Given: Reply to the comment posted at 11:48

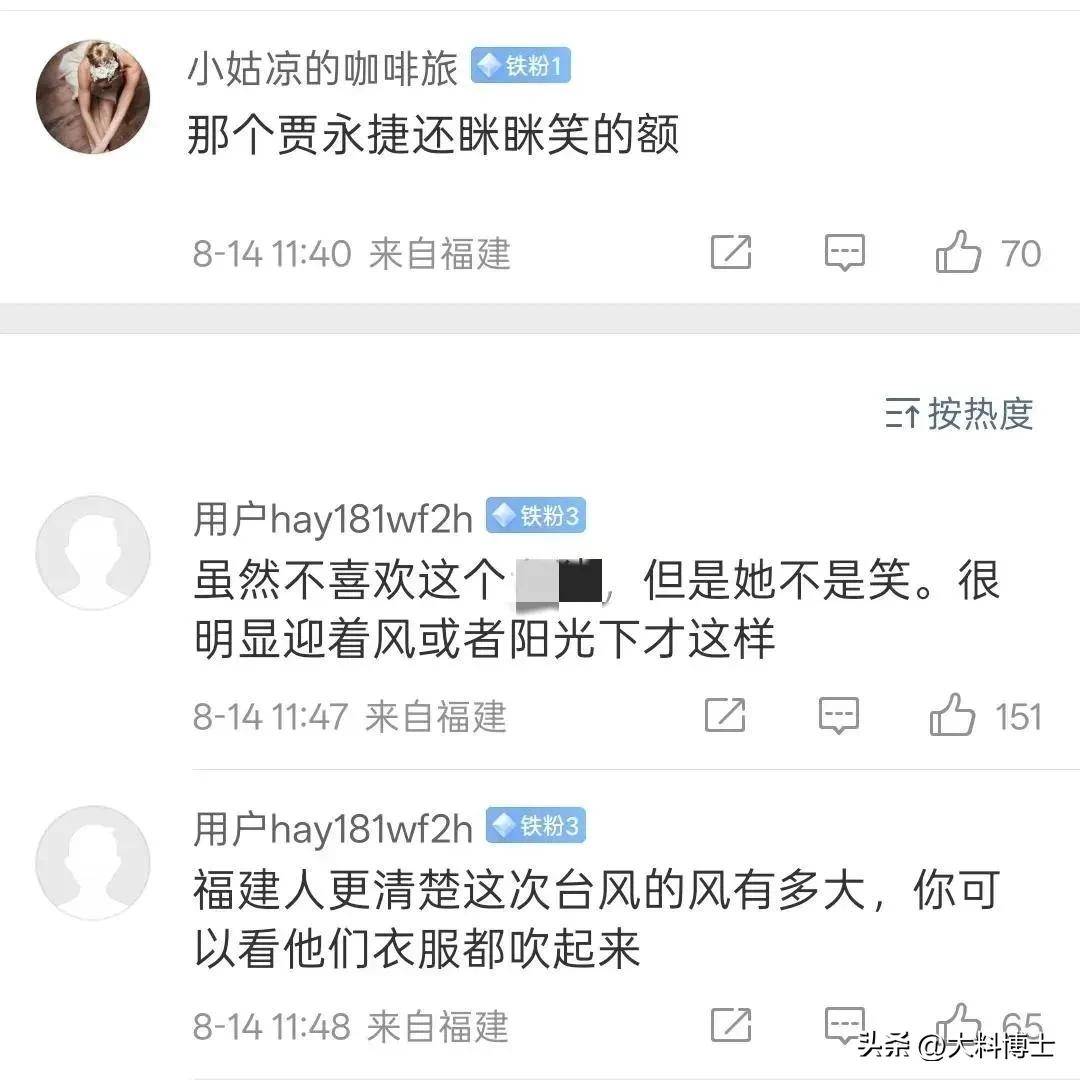Looking at the screenshot, I should (x=845, y=1025).
